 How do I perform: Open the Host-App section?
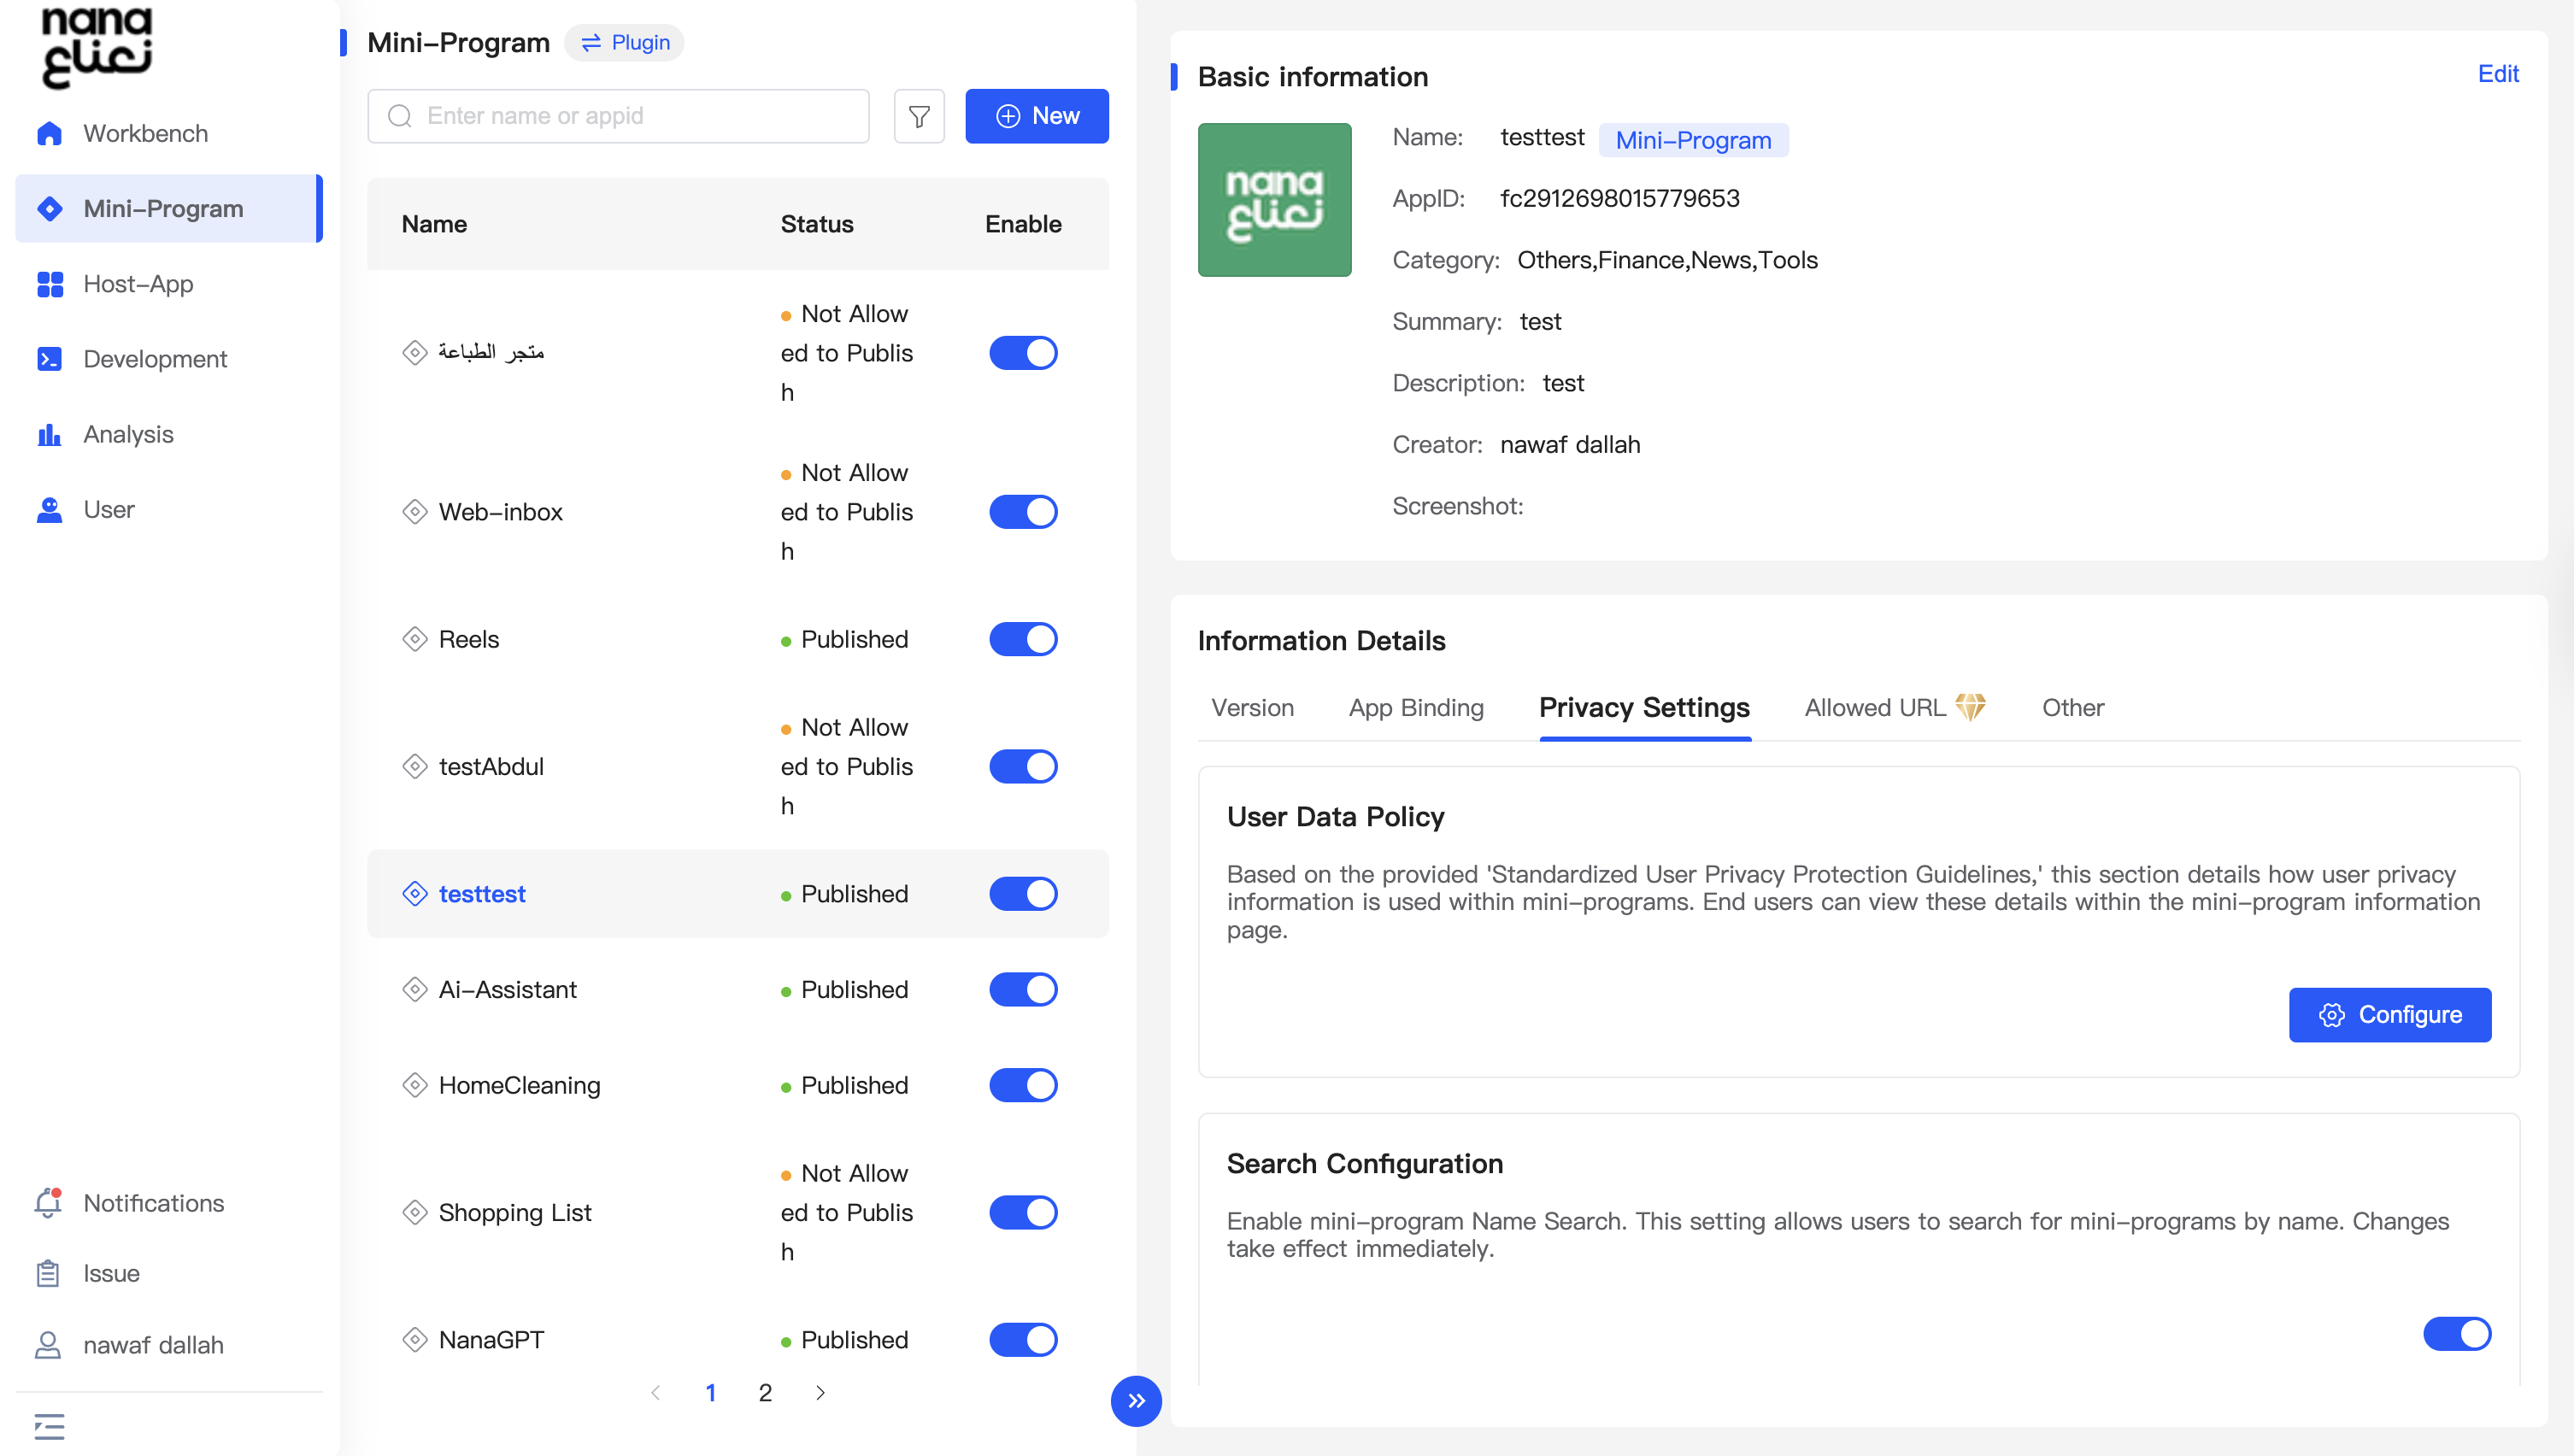(x=138, y=284)
